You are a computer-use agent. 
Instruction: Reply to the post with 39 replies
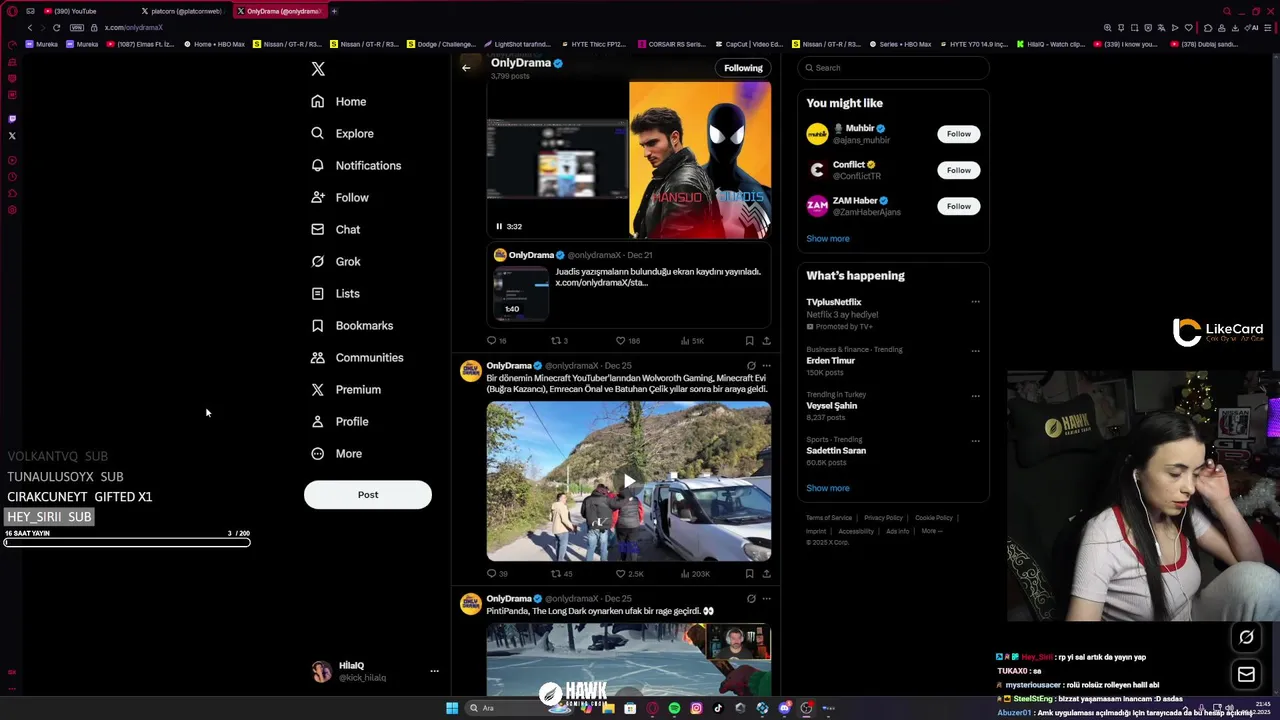(496, 574)
